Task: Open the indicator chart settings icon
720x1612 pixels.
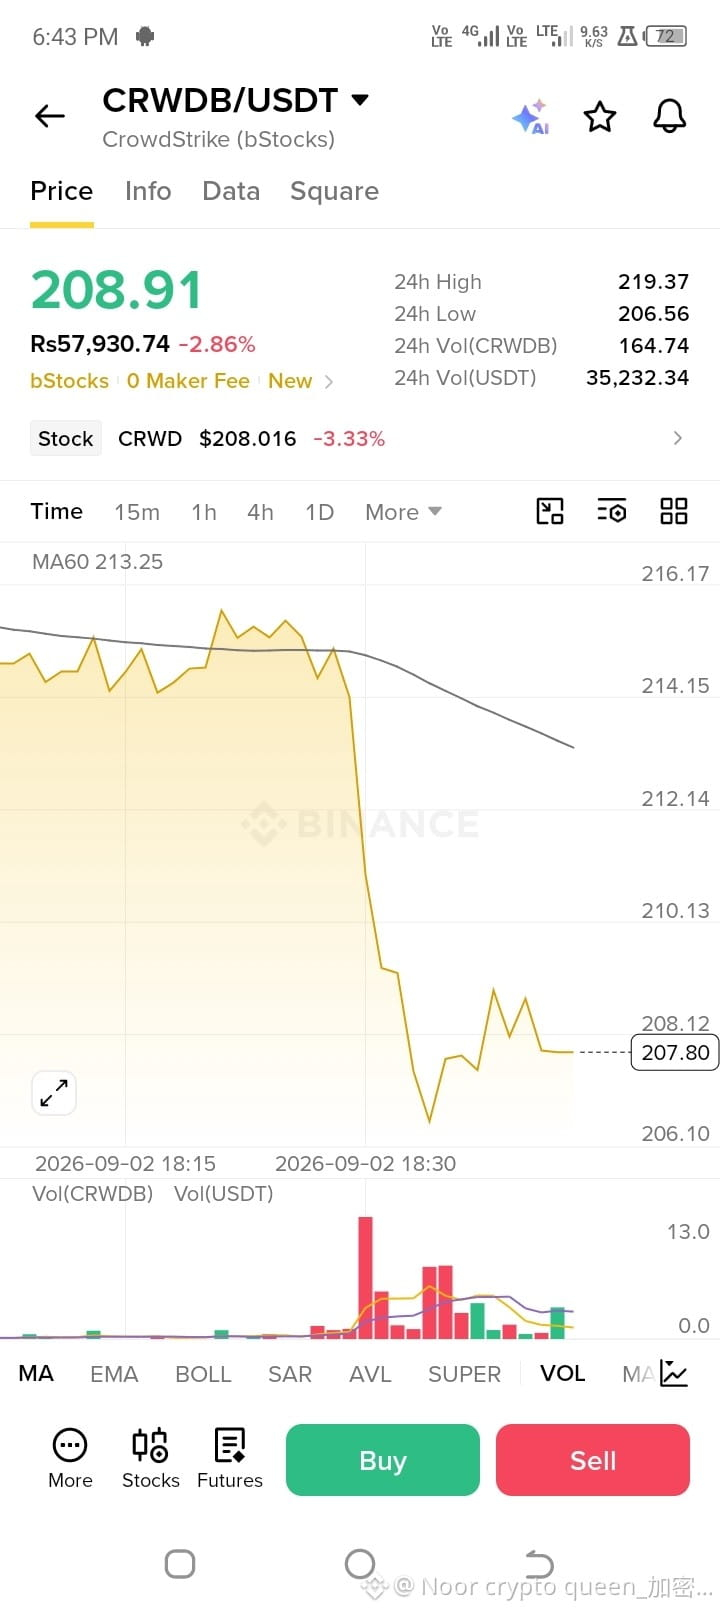Action: point(674,1374)
